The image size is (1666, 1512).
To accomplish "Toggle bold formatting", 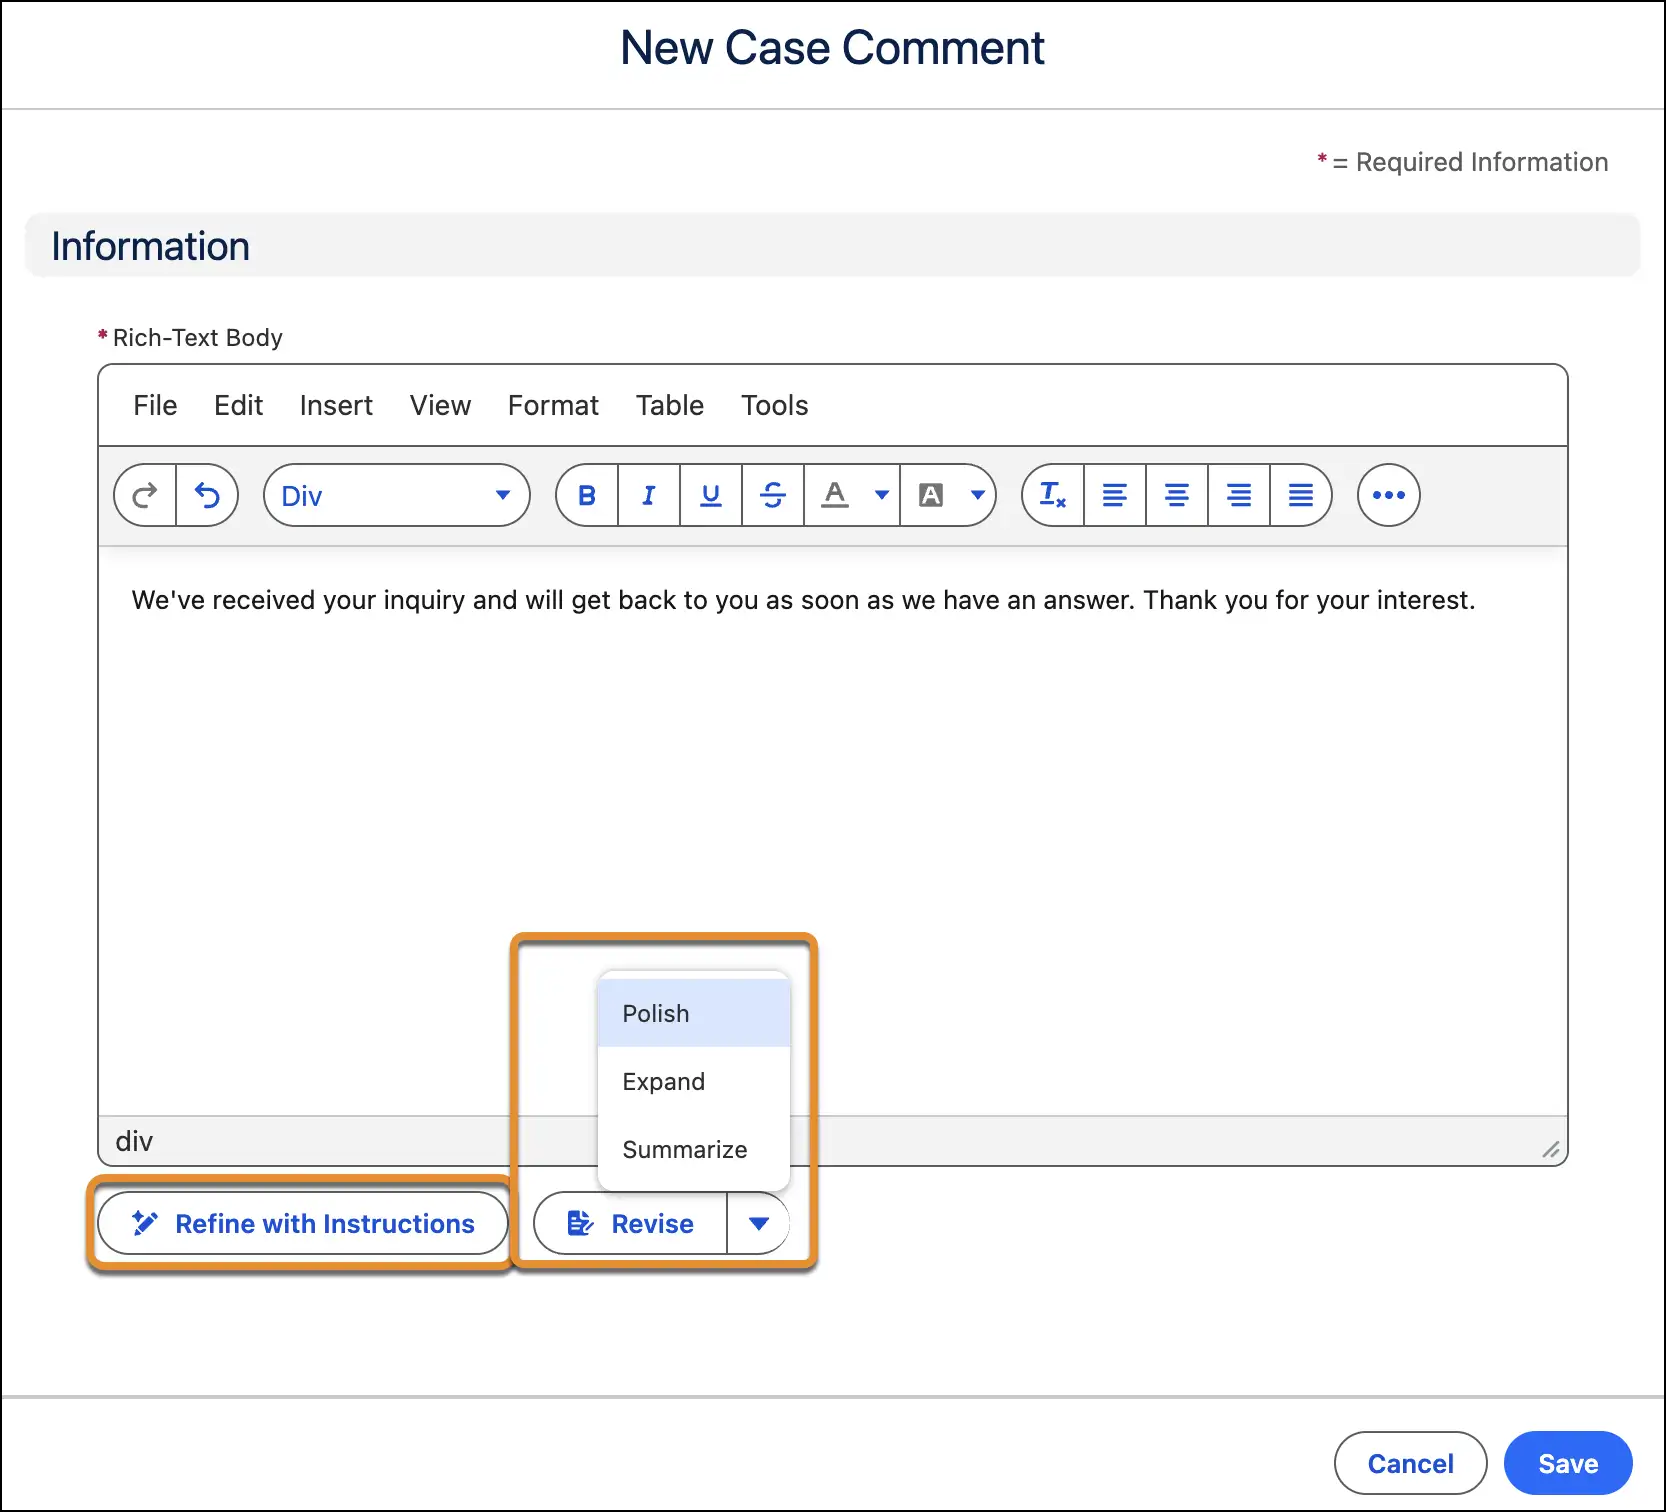I will tap(587, 495).
